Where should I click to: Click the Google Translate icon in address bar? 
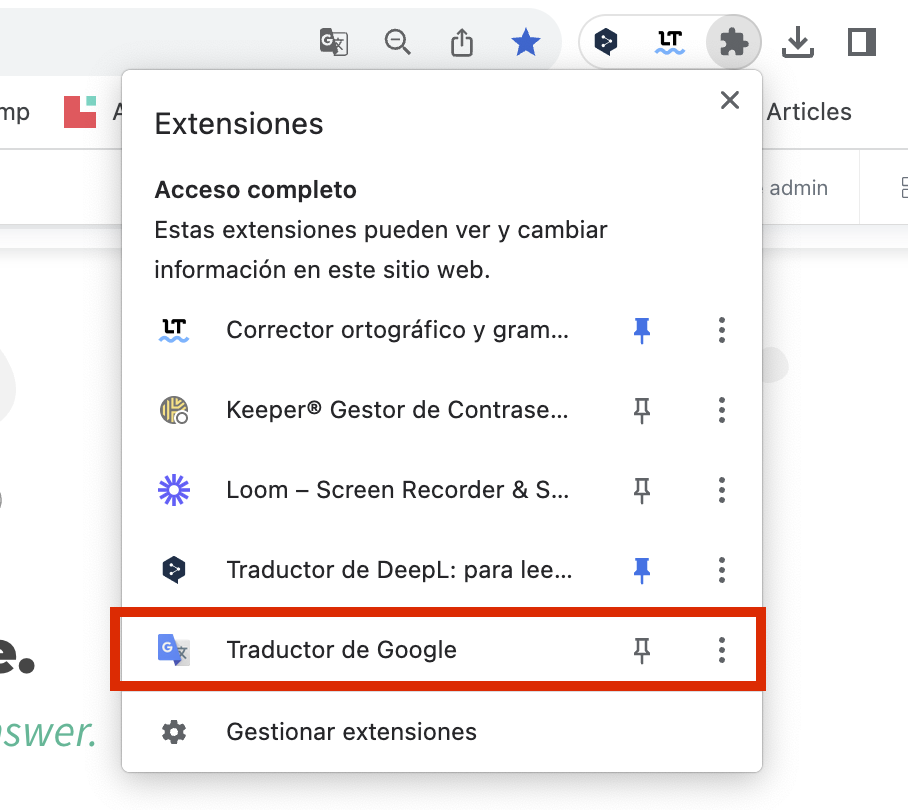(333, 42)
